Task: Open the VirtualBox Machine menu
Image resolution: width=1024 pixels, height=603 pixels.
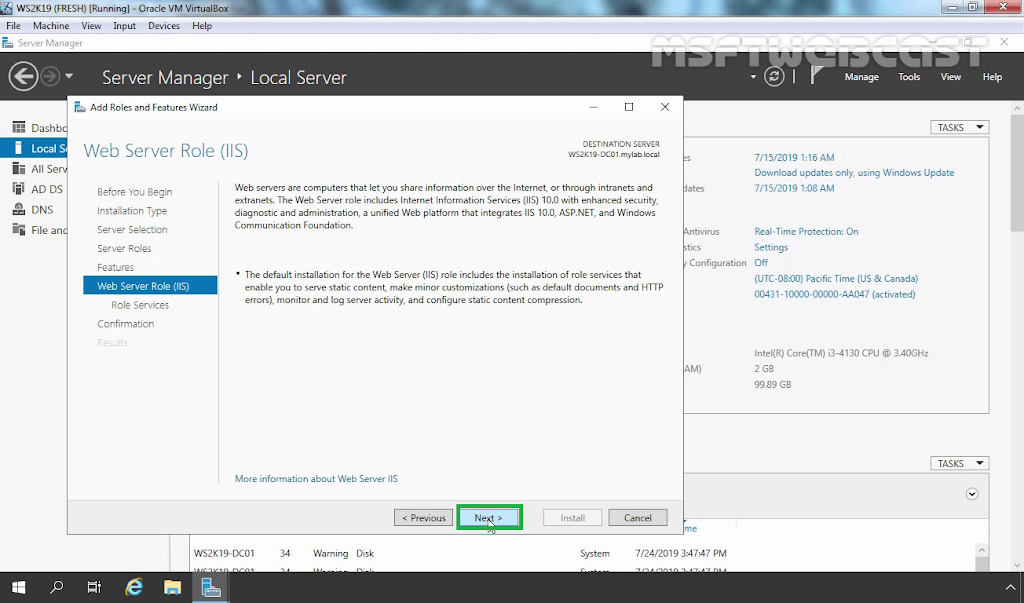Action: click(51, 25)
